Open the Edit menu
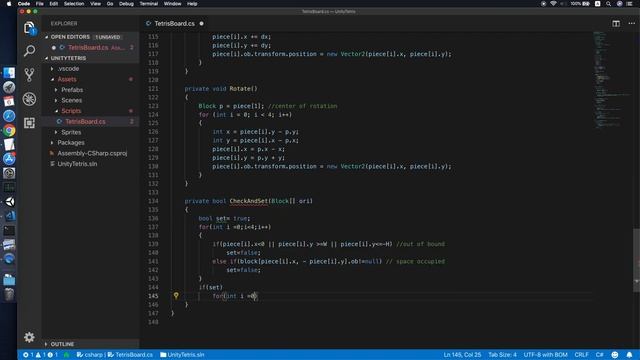The image size is (640, 360). tap(54, 4)
